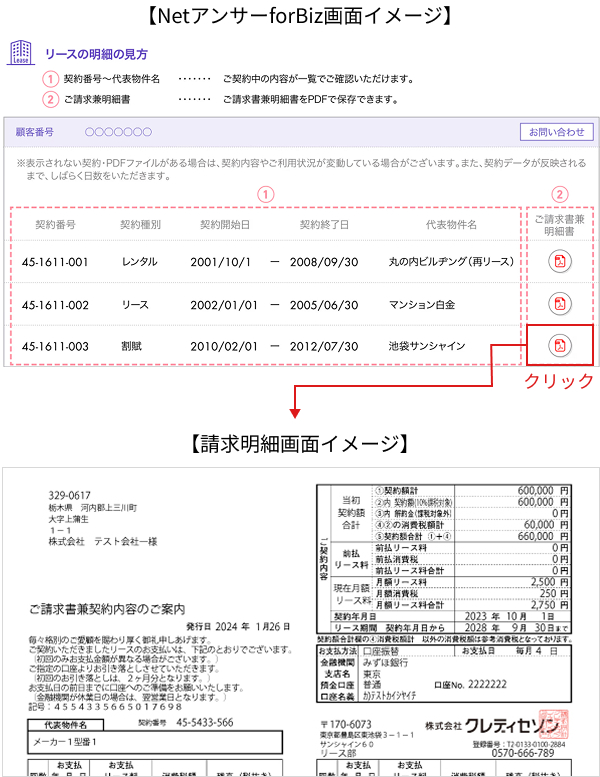Click circled 2 marker above the PDF column
600x777 pixels.
[560, 194]
